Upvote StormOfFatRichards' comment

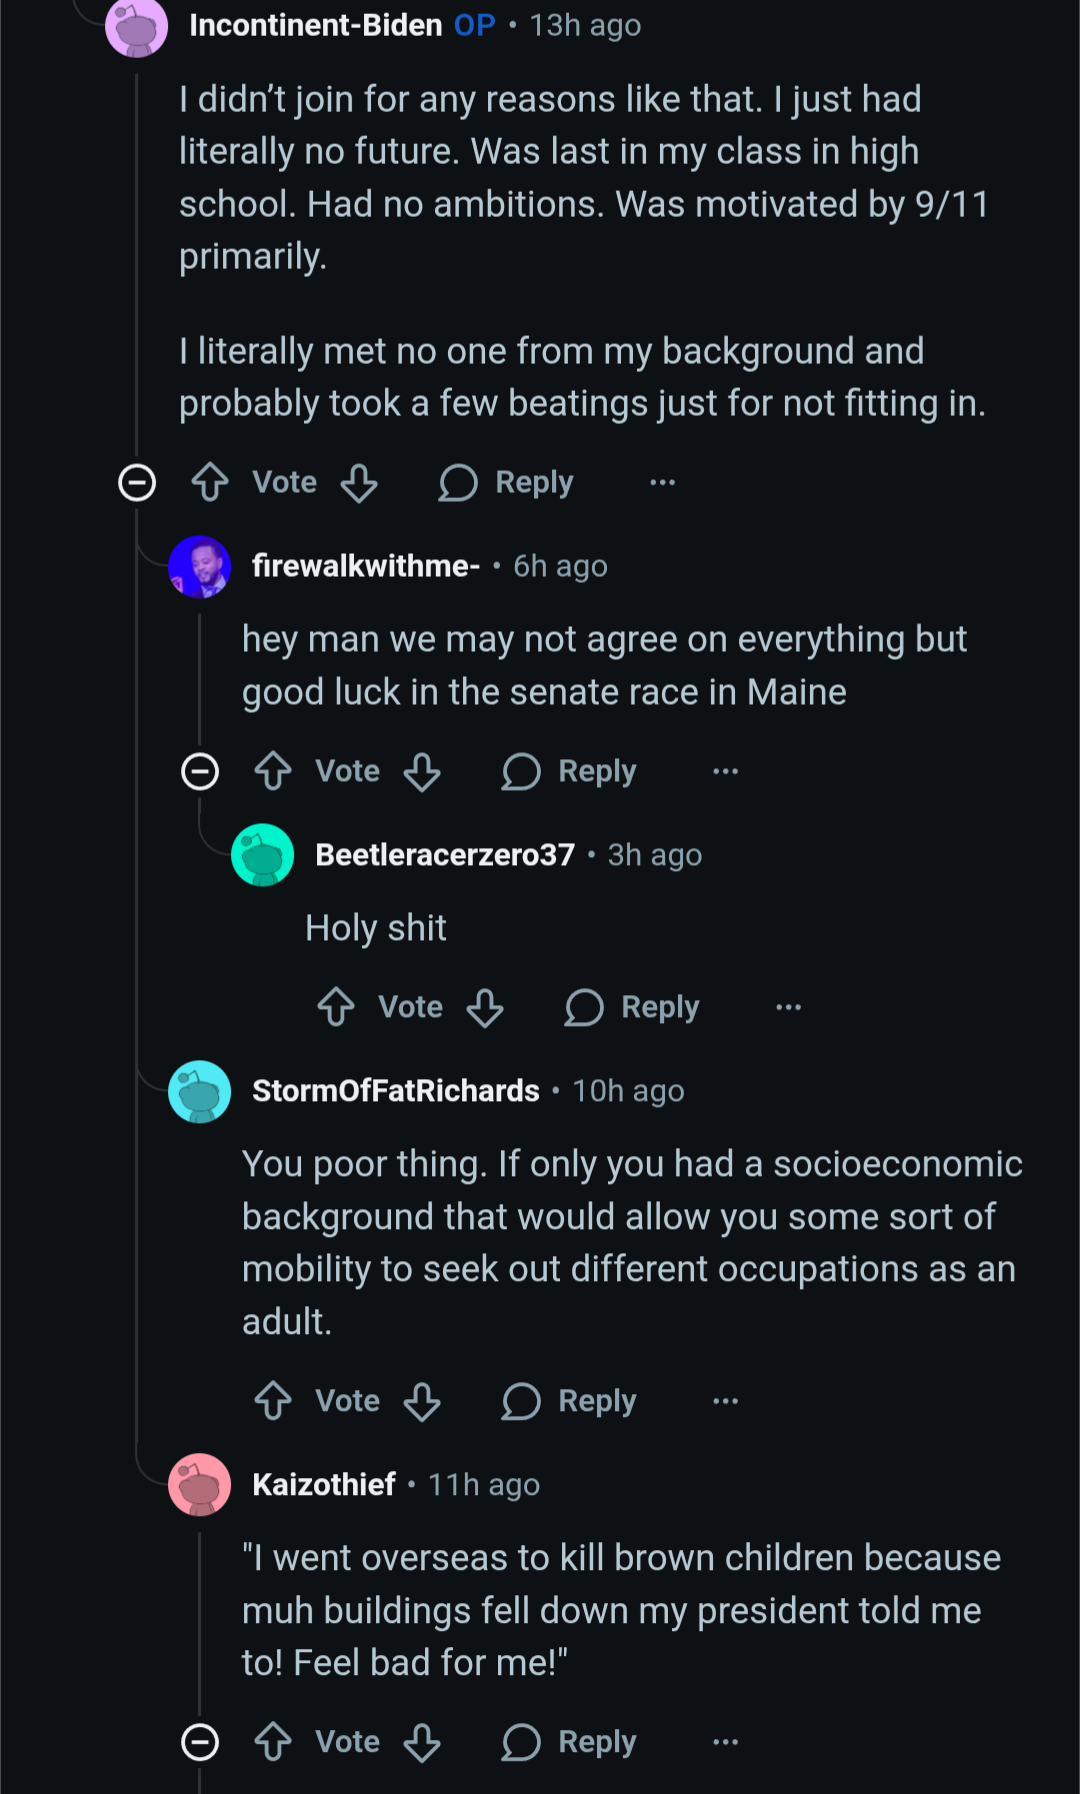[x=273, y=1401]
